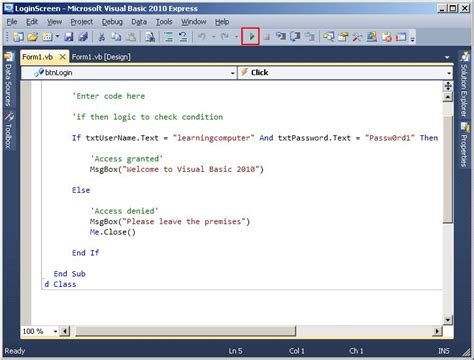Click the Undo arrow icon
The image size is (474, 360).
[x=202, y=36]
